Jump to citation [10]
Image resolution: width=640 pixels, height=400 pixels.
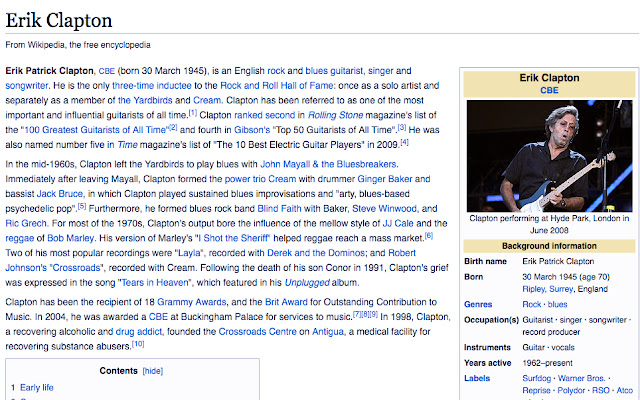pyautogui.click(x=138, y=344)
